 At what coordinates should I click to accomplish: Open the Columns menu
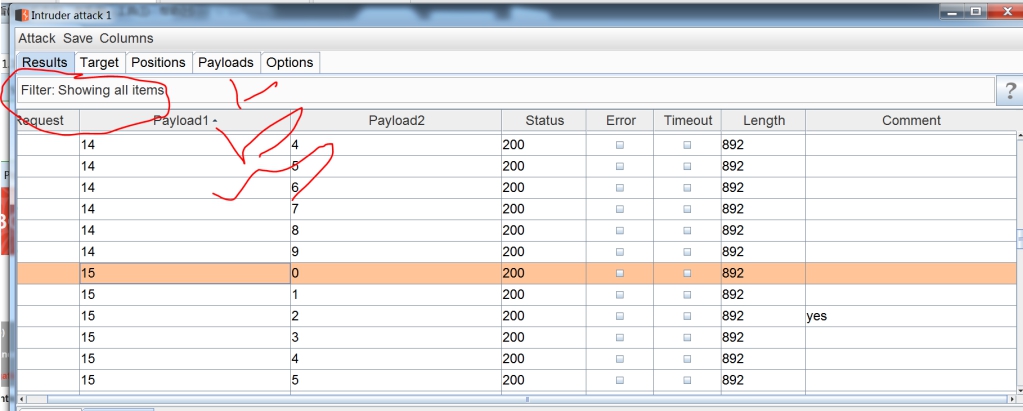[x=127, y=38]
